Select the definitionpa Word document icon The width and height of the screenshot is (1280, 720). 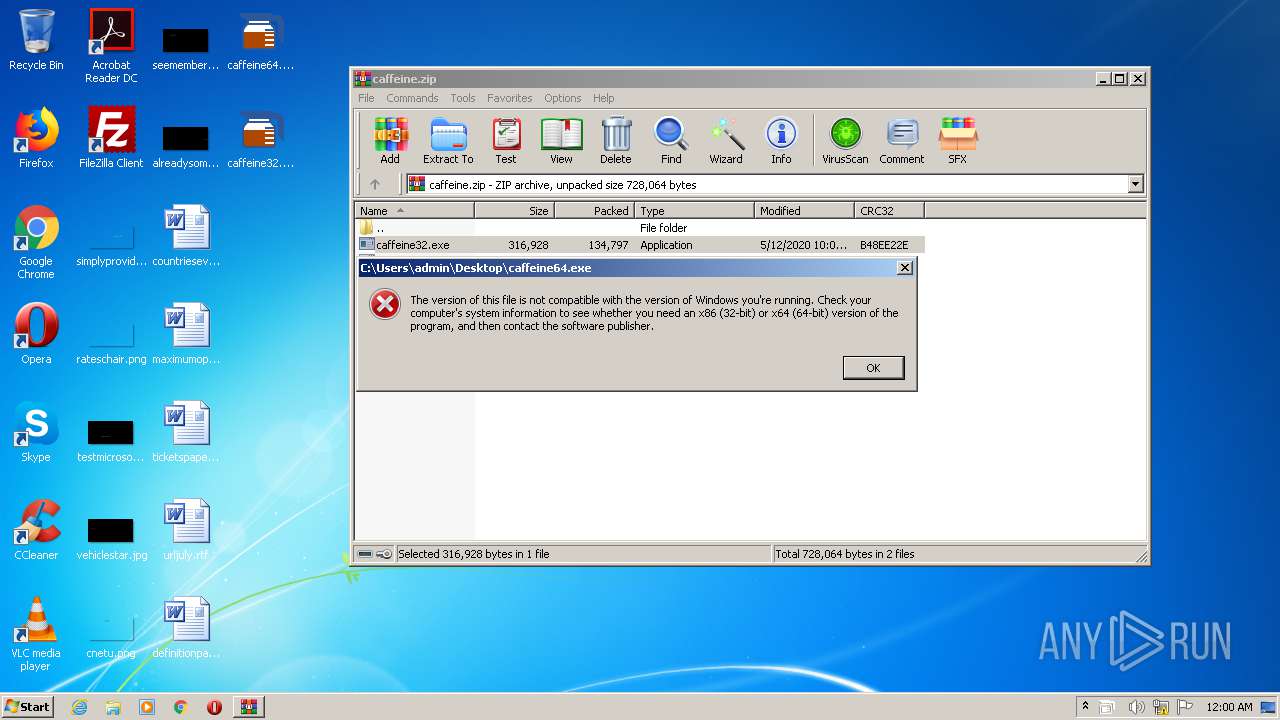point(186,628)
